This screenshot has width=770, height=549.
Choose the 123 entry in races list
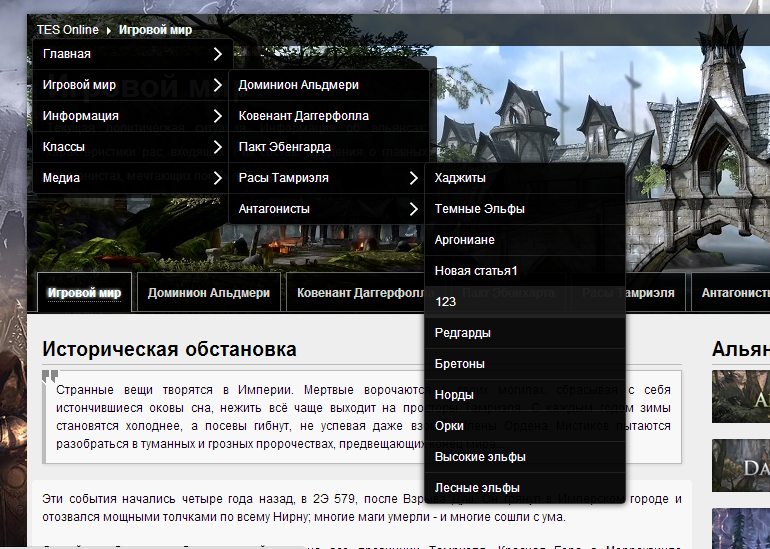(x=524, y=302)
